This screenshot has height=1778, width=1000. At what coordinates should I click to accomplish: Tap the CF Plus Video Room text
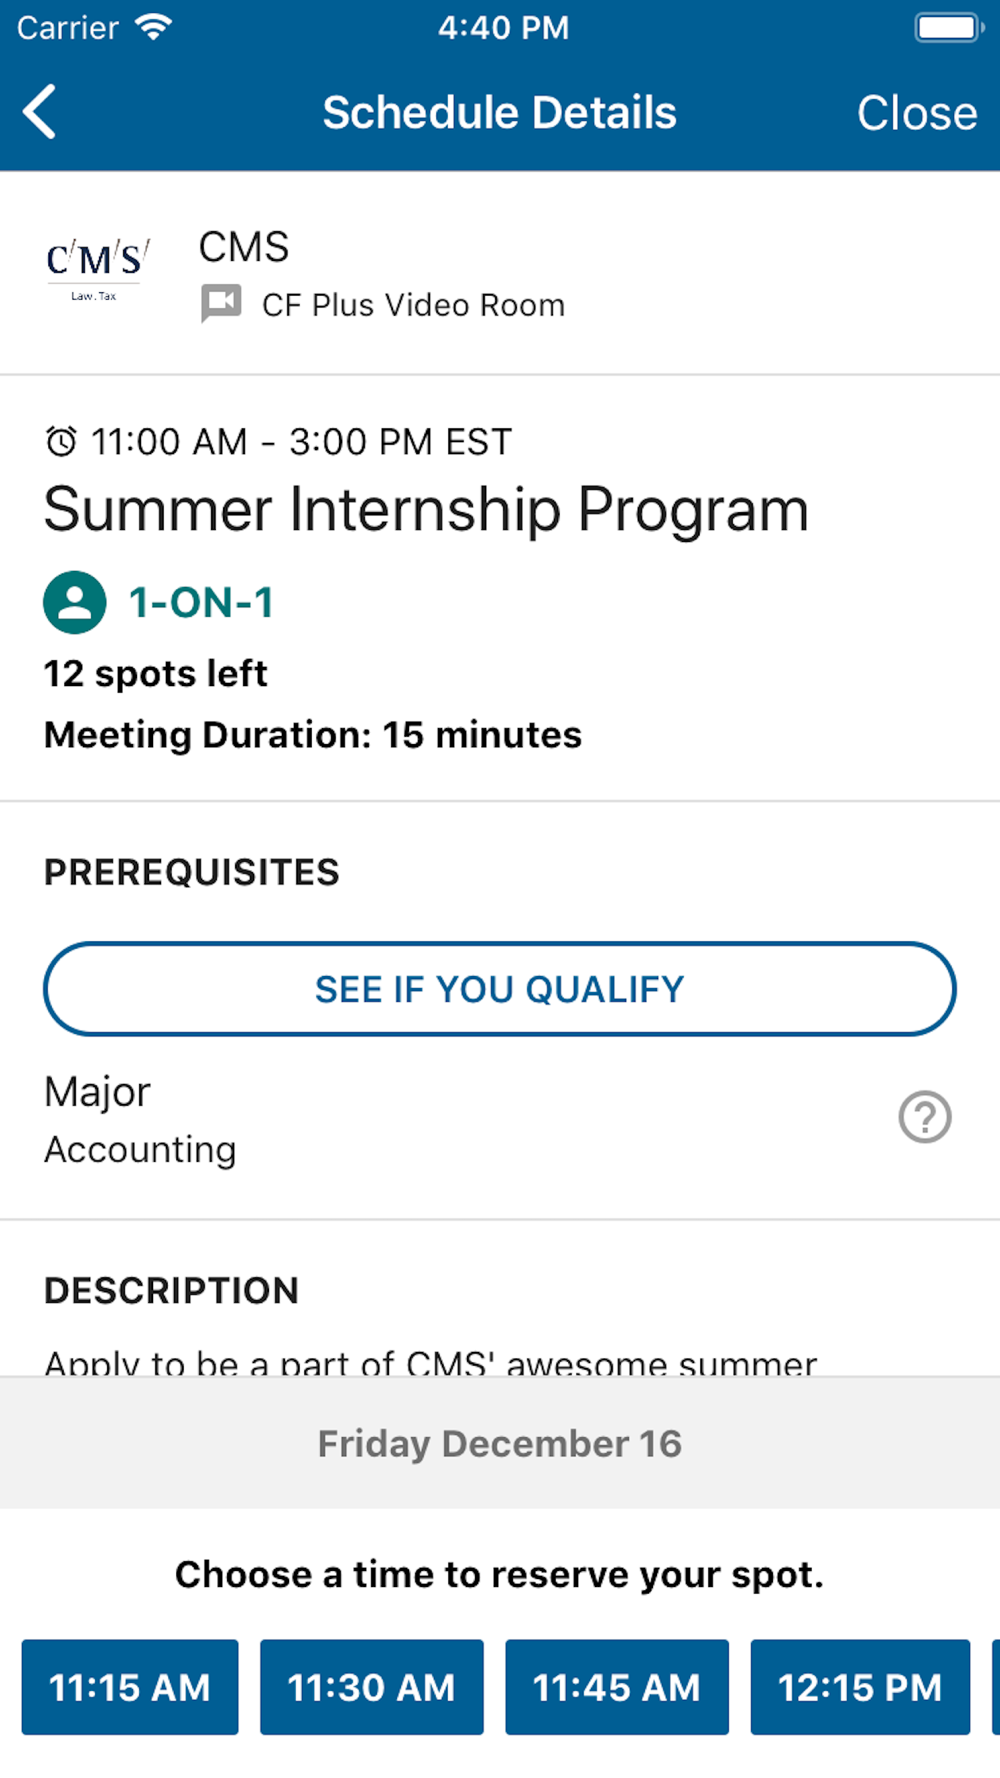413,305
